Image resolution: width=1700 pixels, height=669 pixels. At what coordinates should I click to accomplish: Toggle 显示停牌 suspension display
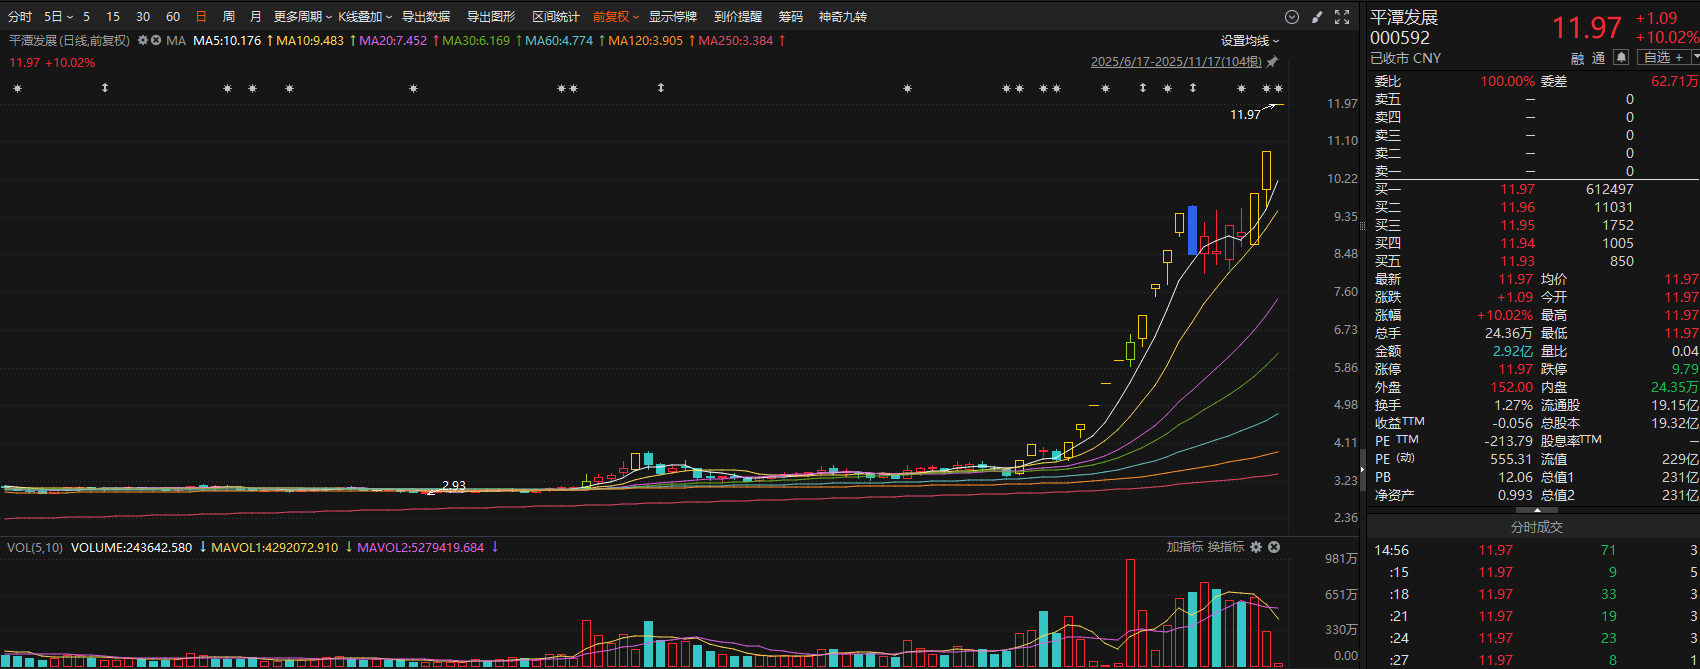pos(672,17)
